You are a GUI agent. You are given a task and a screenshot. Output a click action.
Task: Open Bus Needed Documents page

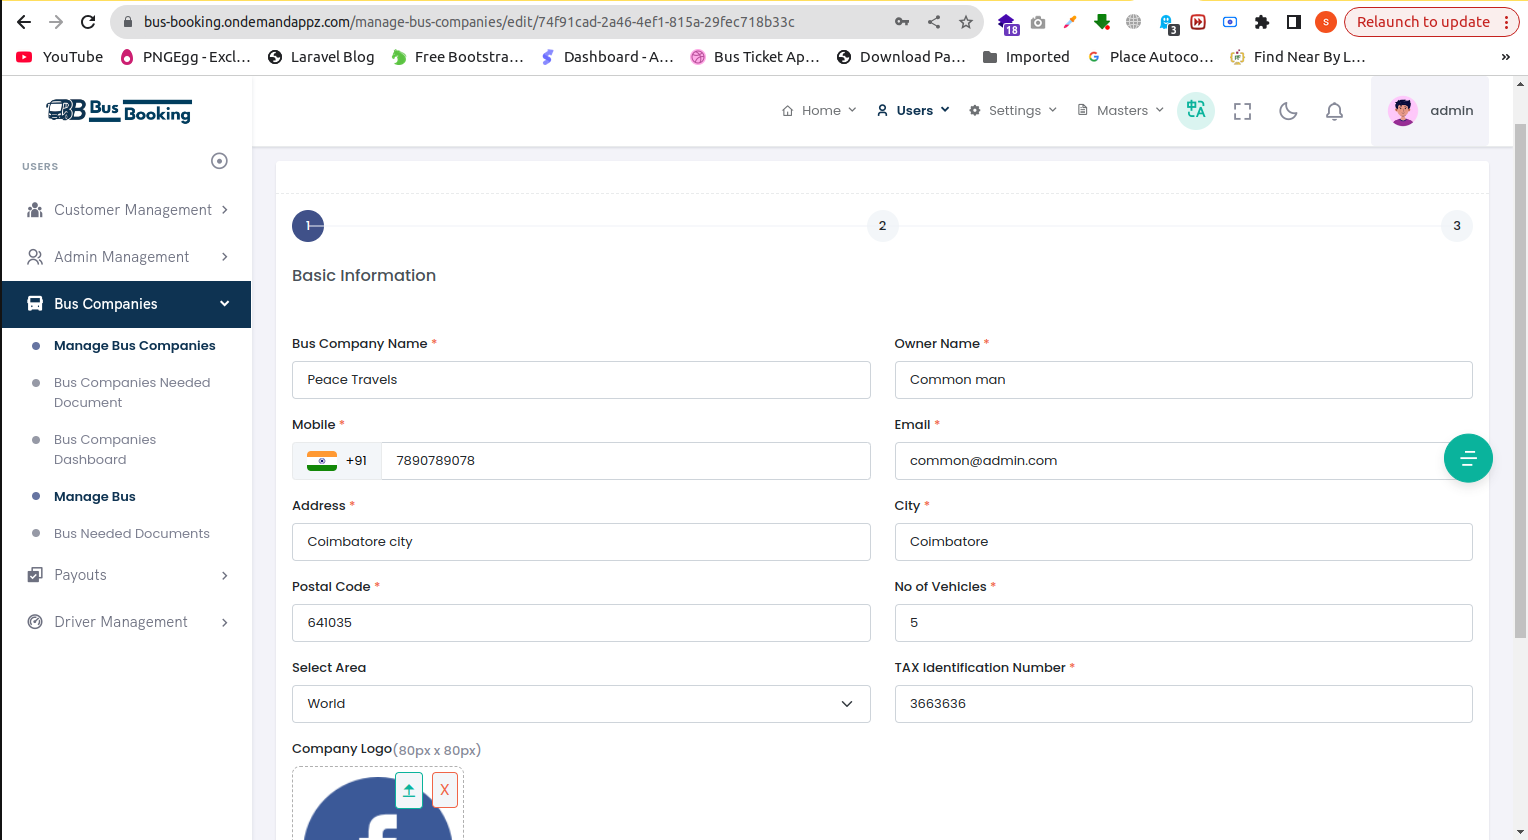[132, 534]
